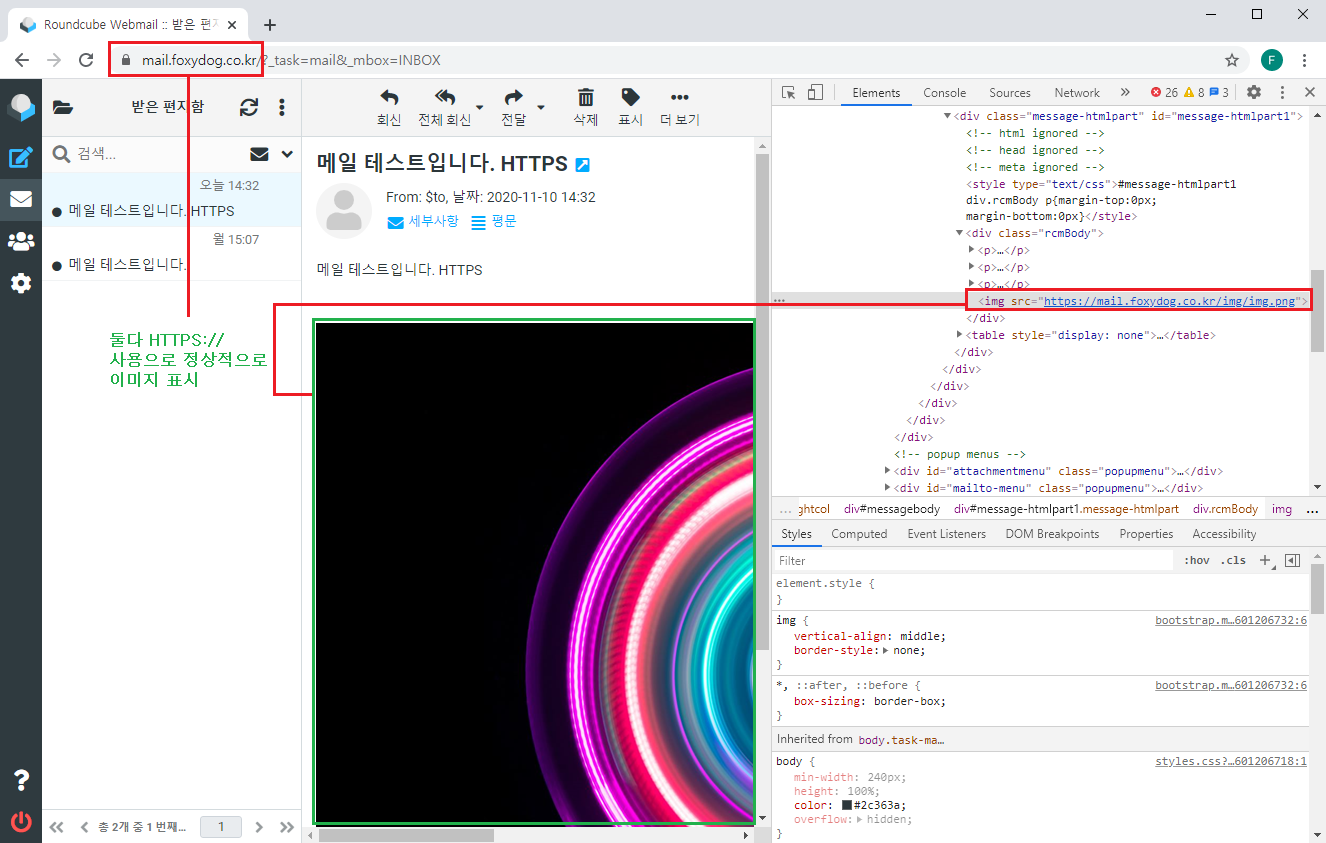The height and width of the screenshot is (843, 1326).
Task: Click the page number field
Action: pos(221,827)
